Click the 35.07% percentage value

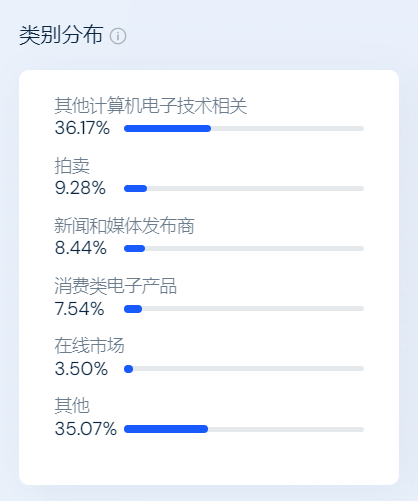point(86,429)
